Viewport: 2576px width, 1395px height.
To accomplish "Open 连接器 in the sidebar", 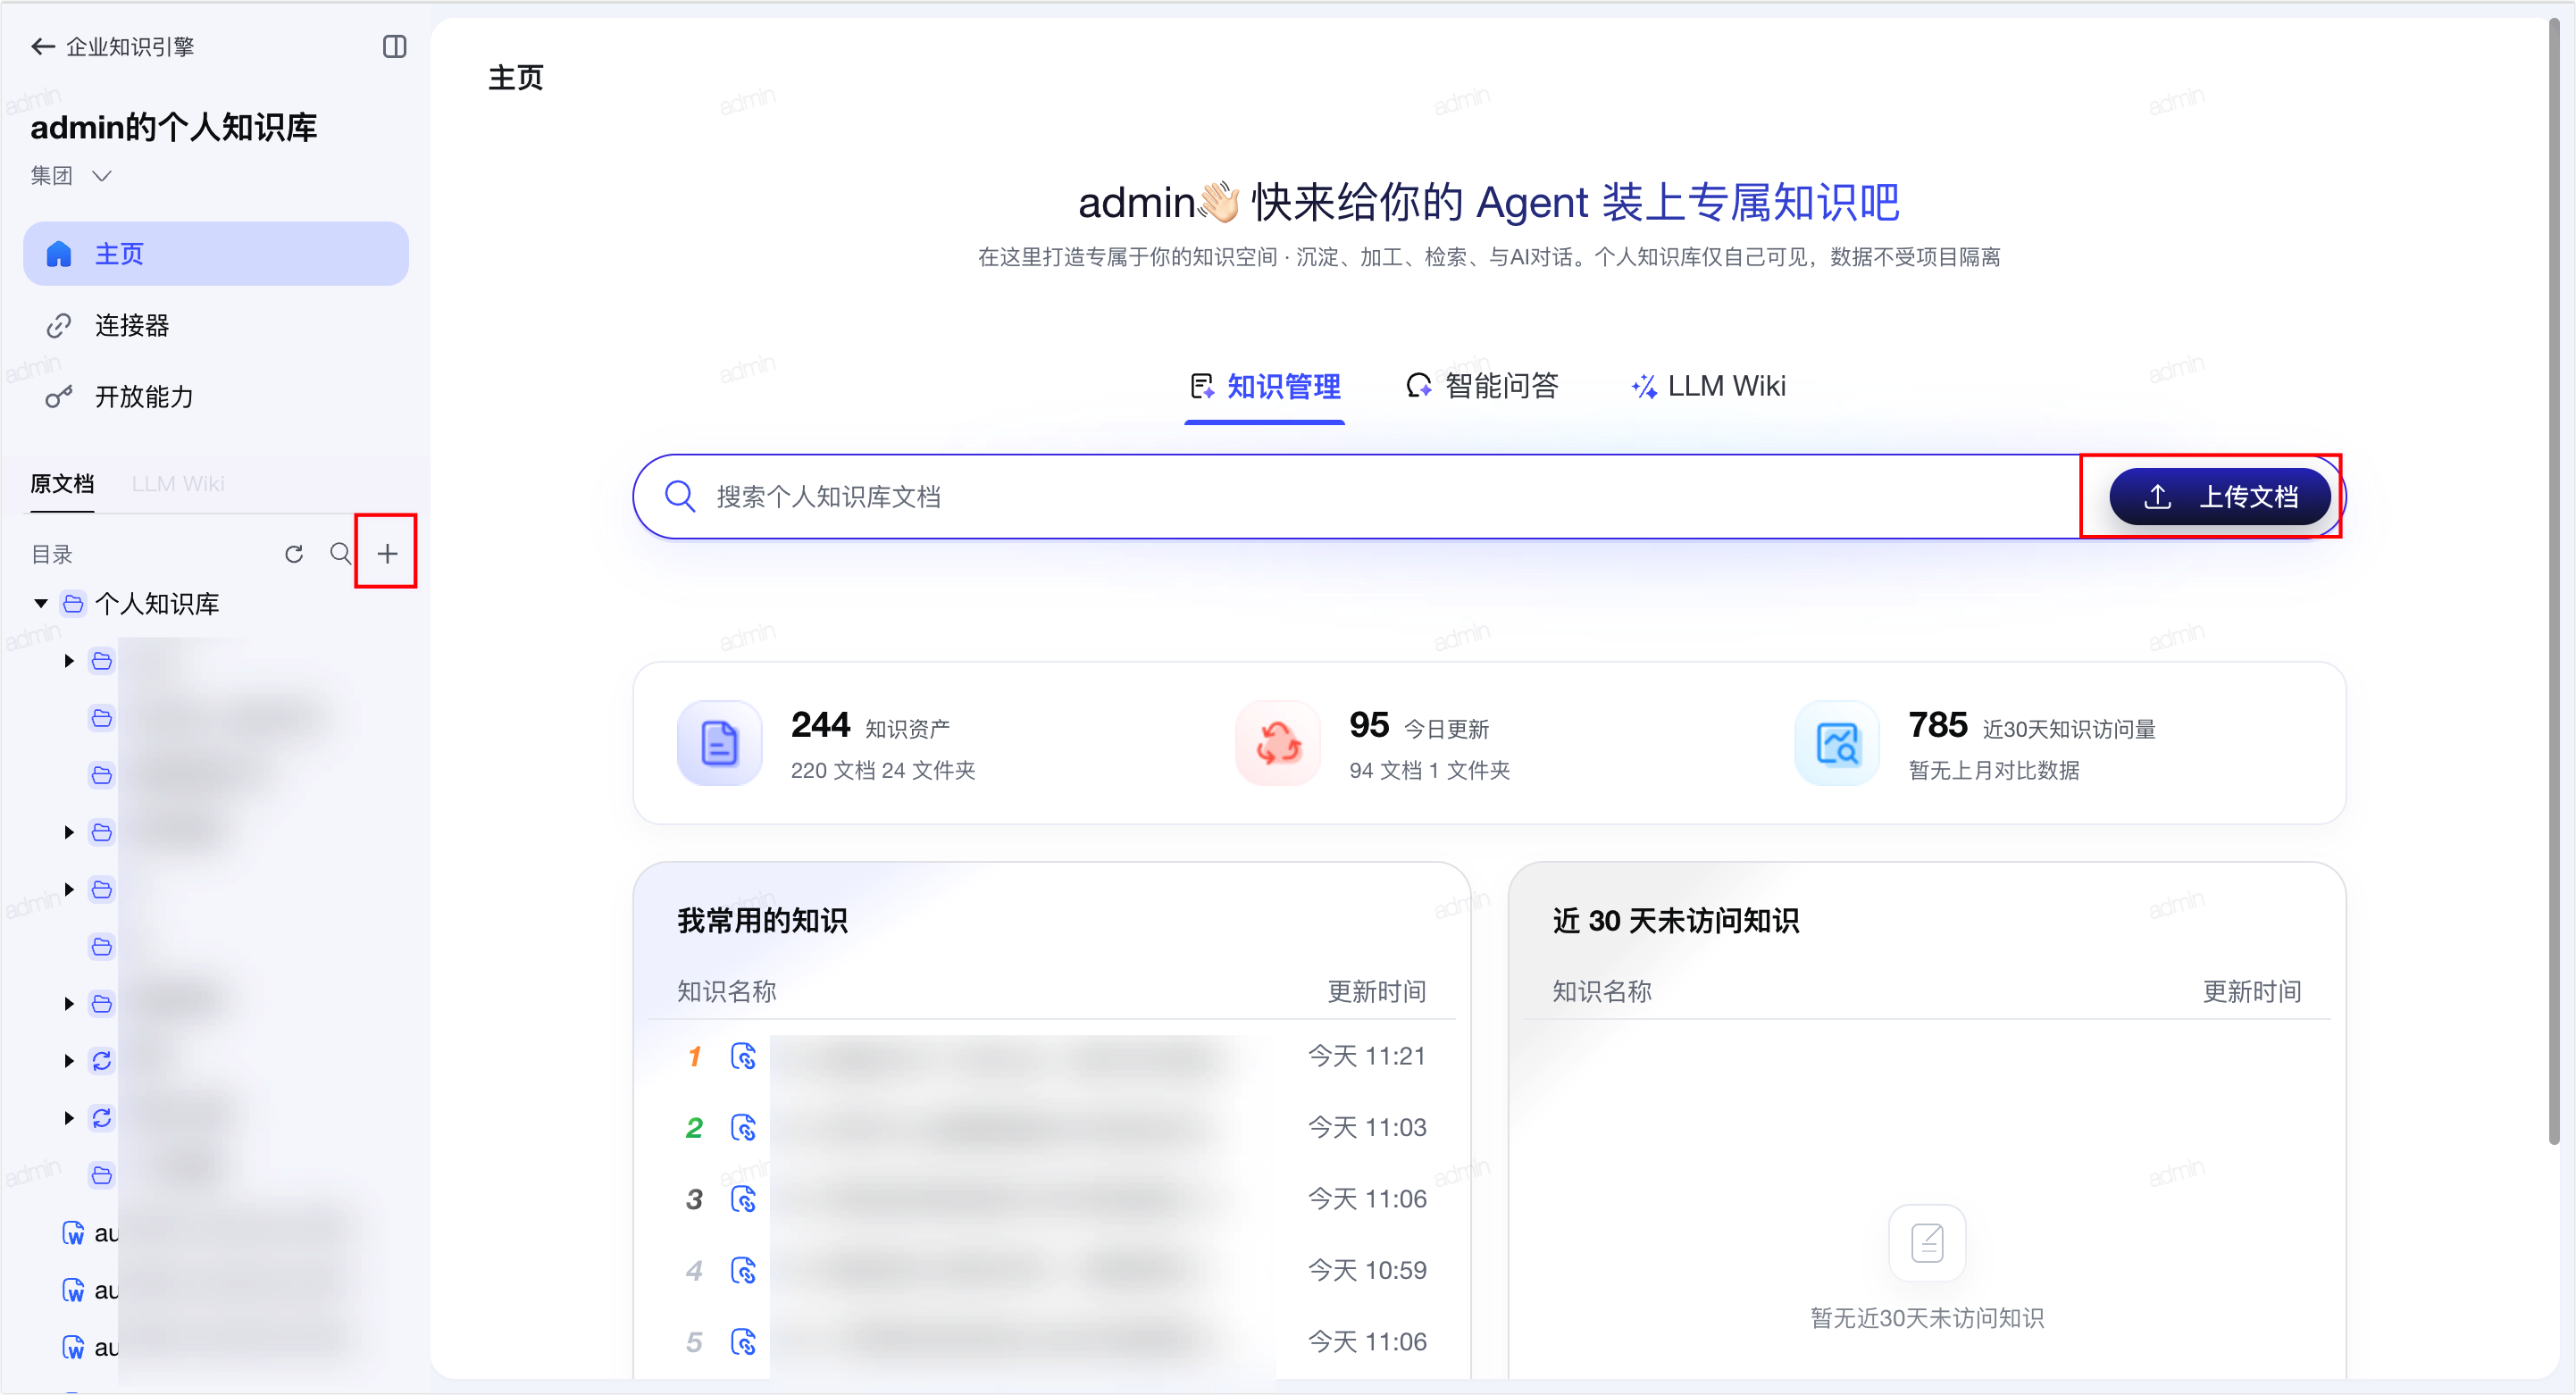I will tap(216, 325).
